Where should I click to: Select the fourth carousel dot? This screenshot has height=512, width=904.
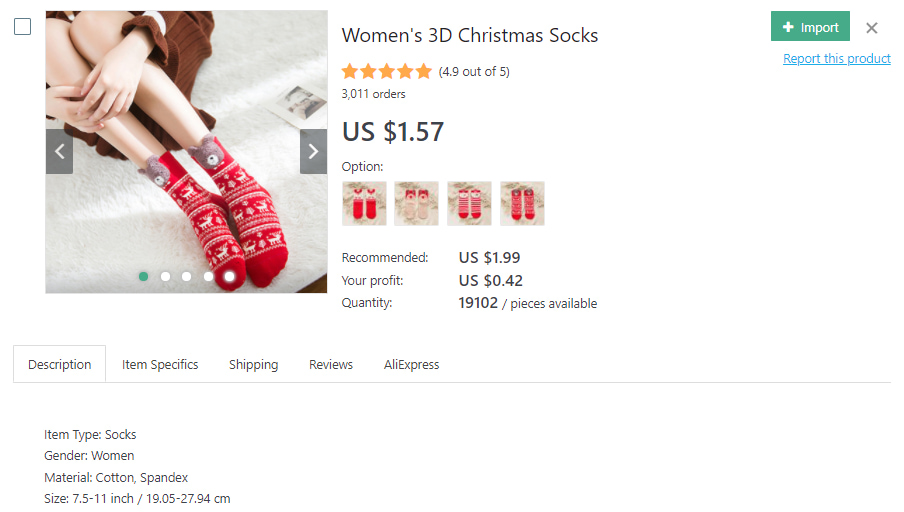(x=208, y=276)
